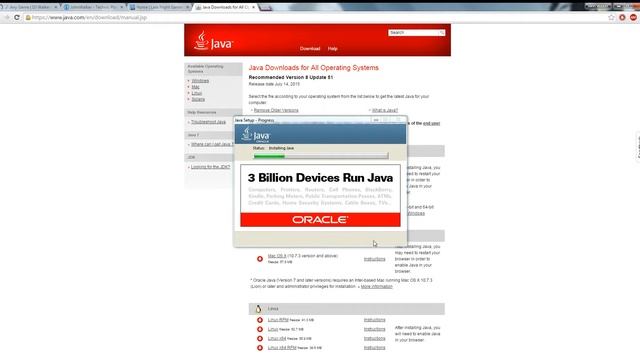Image resolution: width=640 pixels, height=360 pixels.
Task: Click the bookmark star in the address bar
Action: click(611, 18)
